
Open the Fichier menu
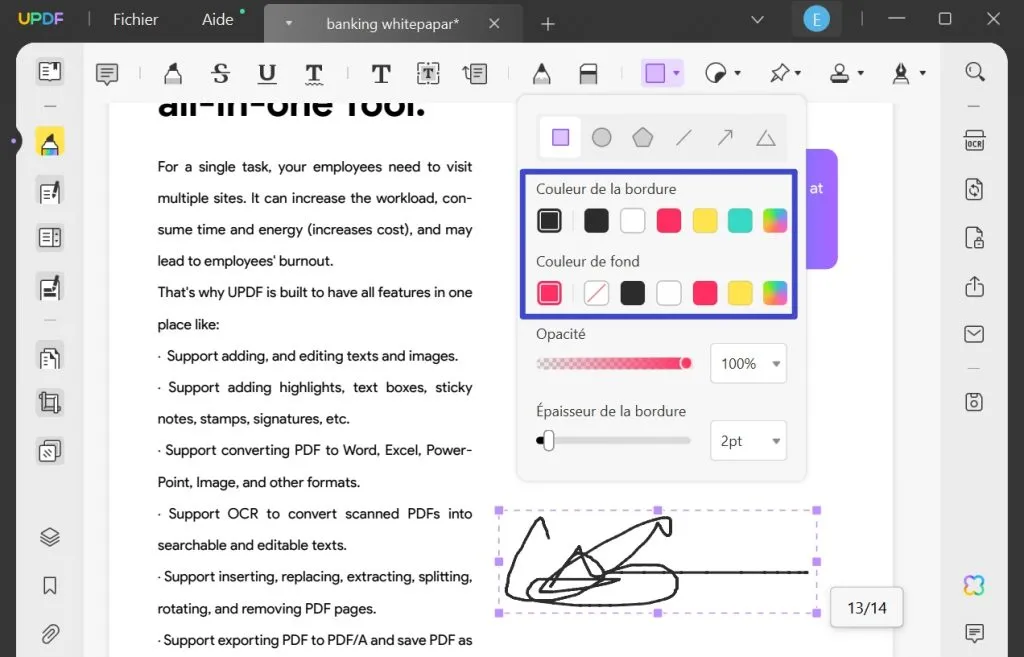coord(135,20)
